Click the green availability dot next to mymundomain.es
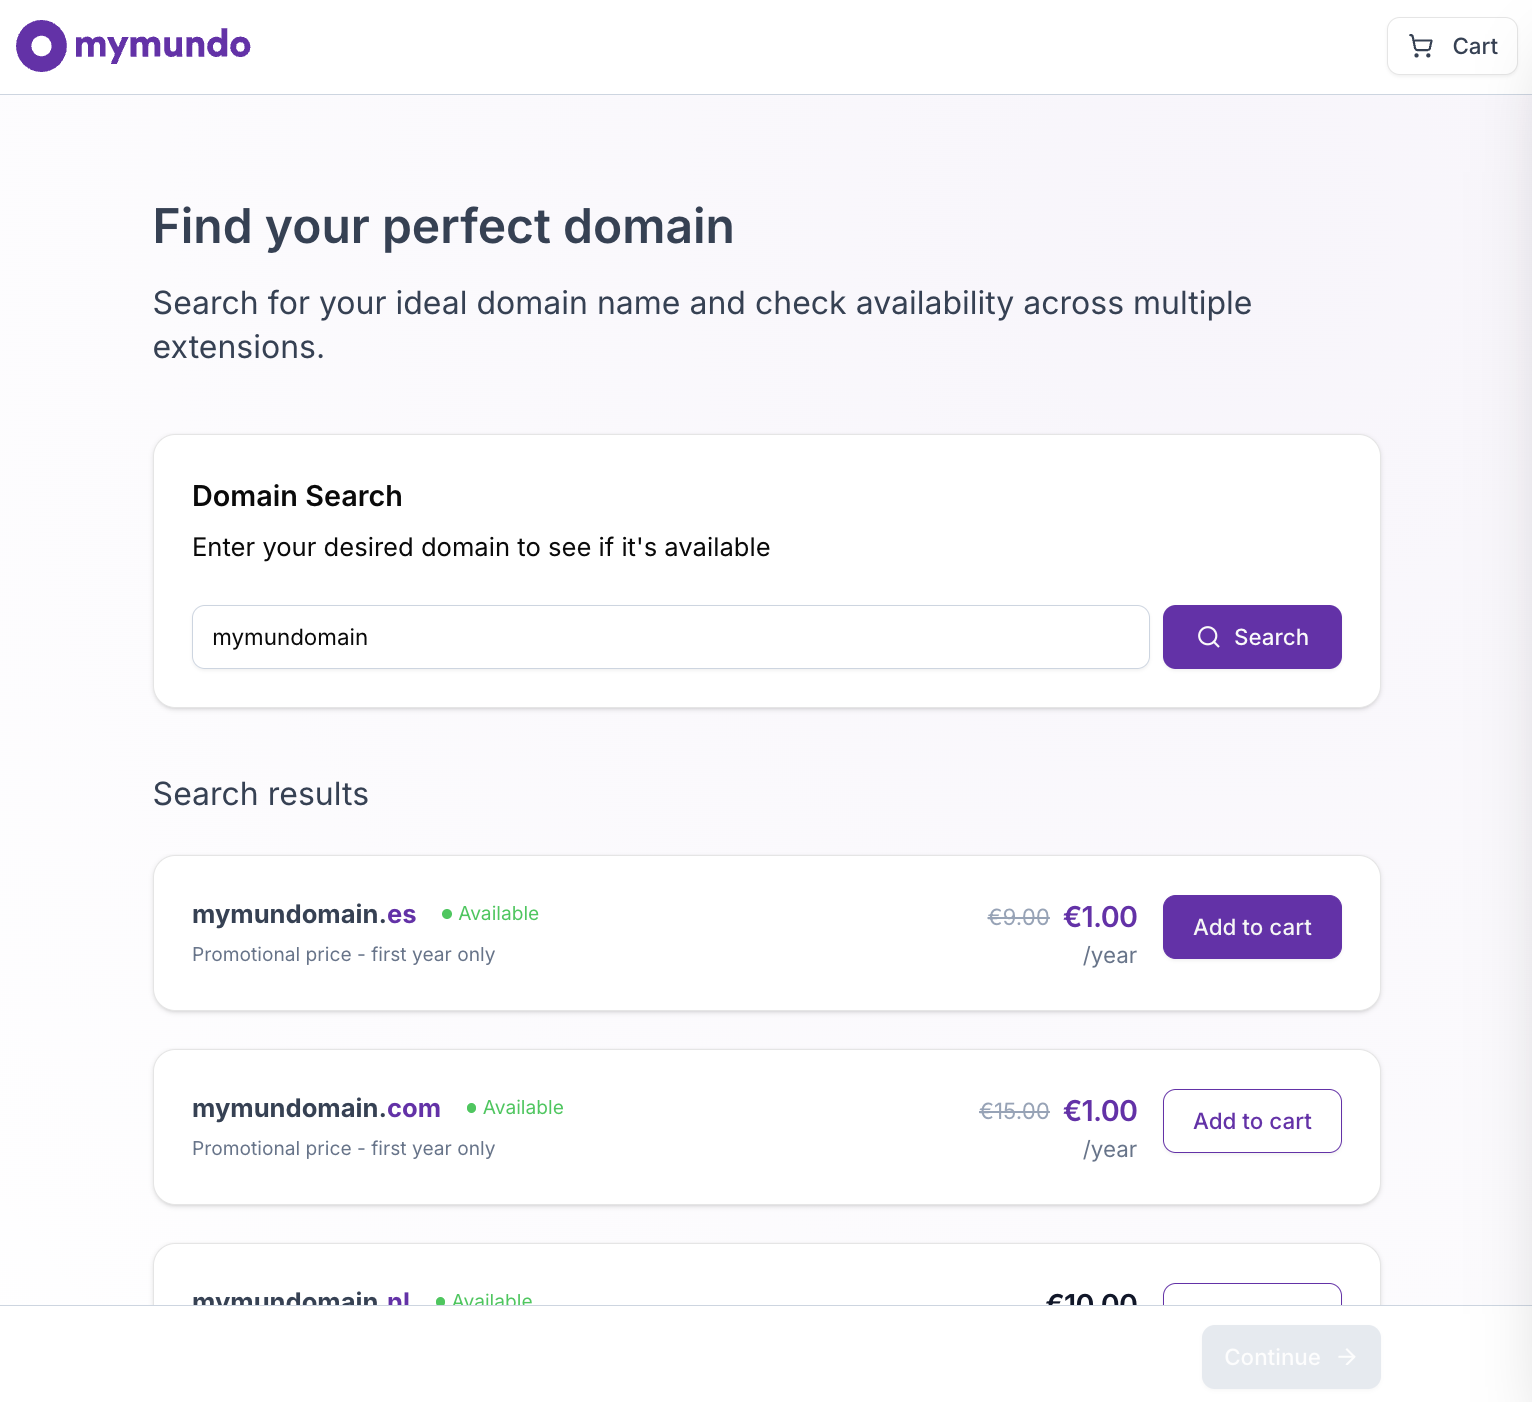Image resolution: width=1532 pixels, height=1402 pixels. (446, 913)
